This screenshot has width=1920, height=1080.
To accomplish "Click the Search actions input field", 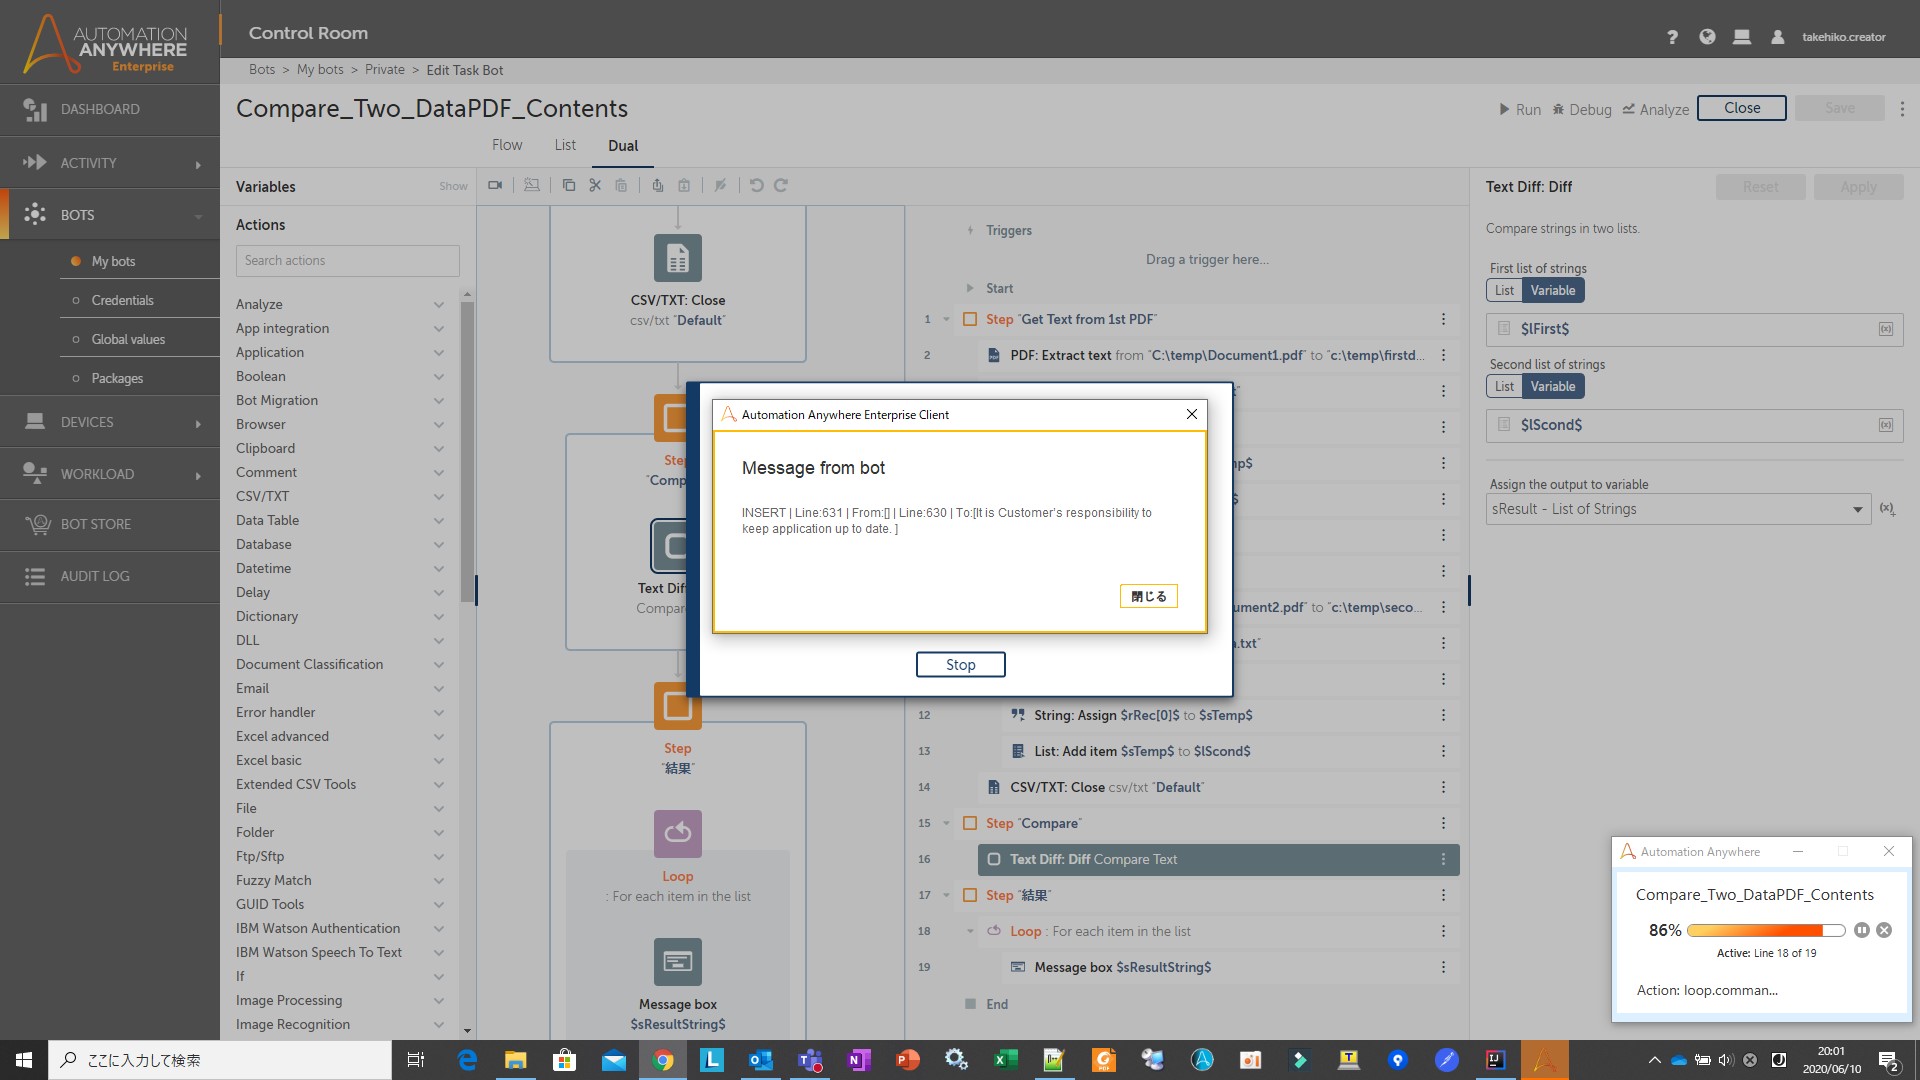I will point(347,260).
